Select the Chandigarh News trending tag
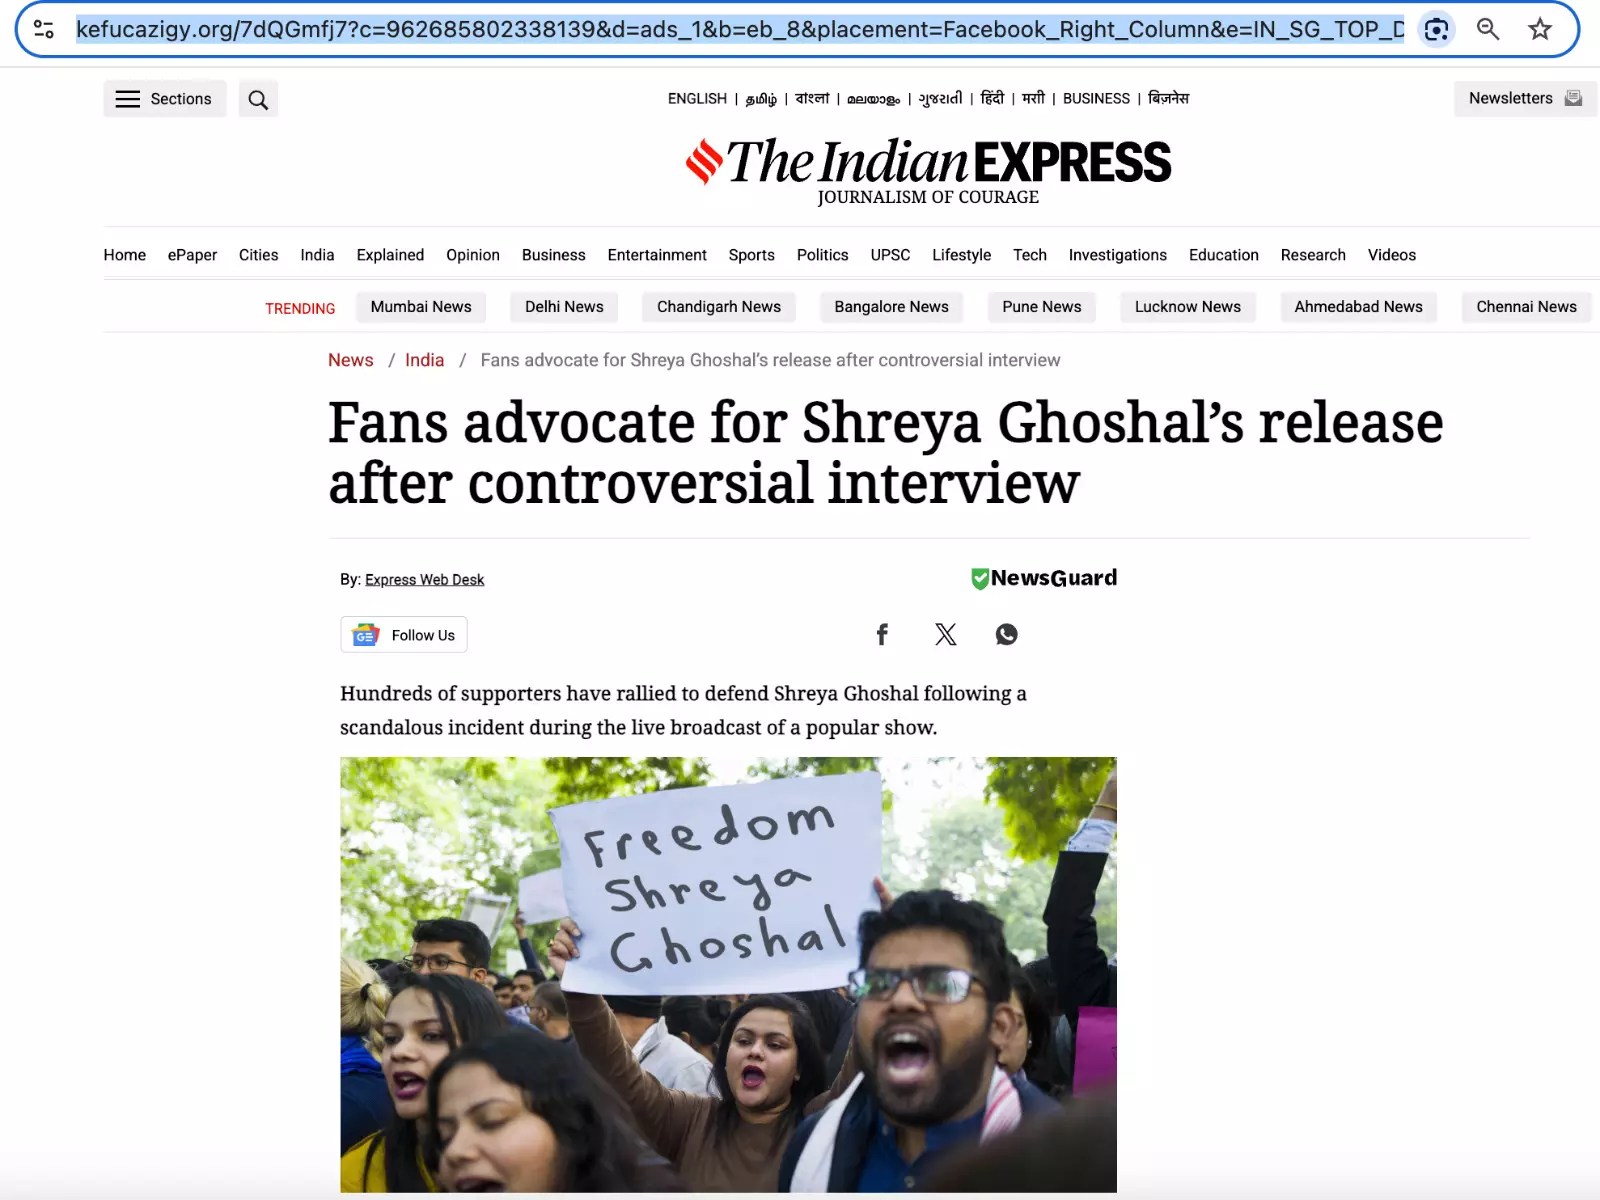1600x1200 pixels. pos(719,307)
